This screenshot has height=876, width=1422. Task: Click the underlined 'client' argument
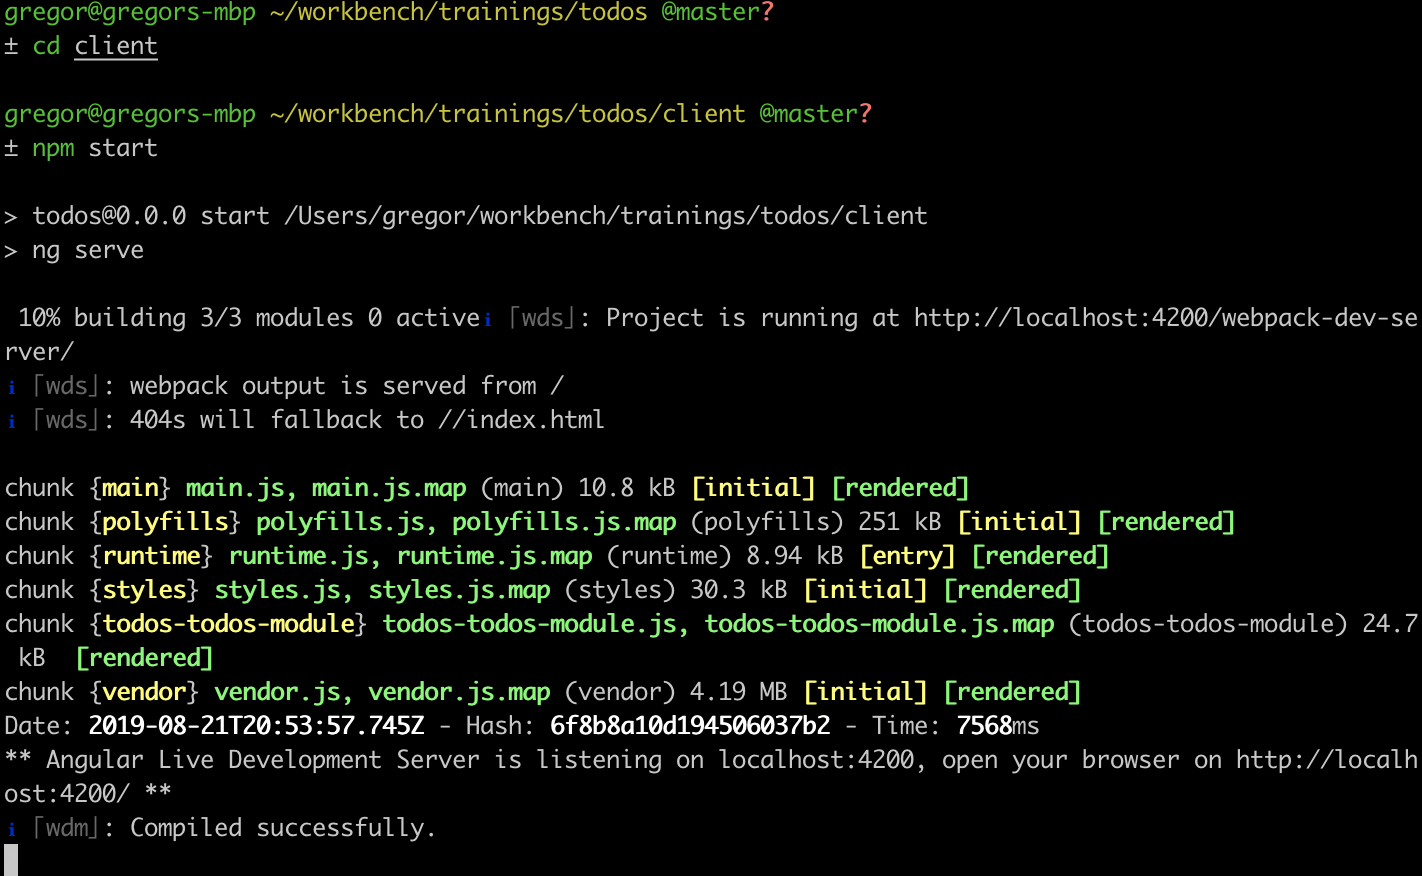116,46
